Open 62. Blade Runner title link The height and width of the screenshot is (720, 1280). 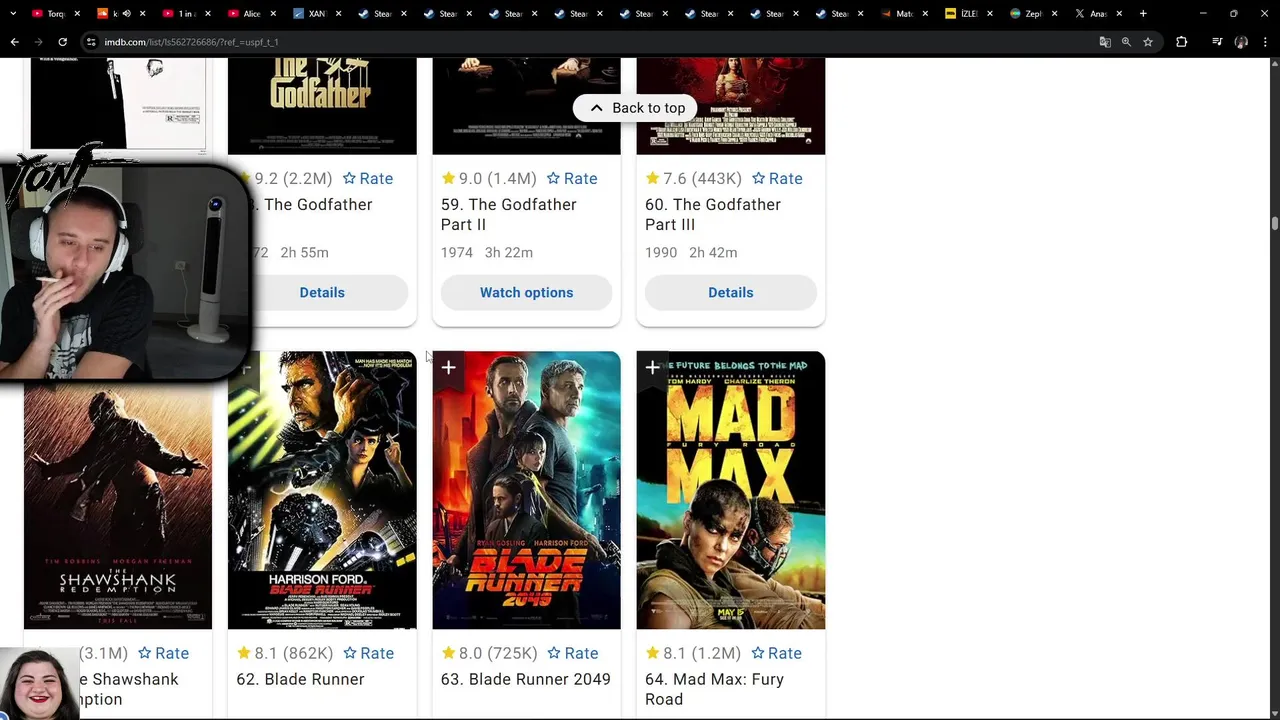coord(301,679)
